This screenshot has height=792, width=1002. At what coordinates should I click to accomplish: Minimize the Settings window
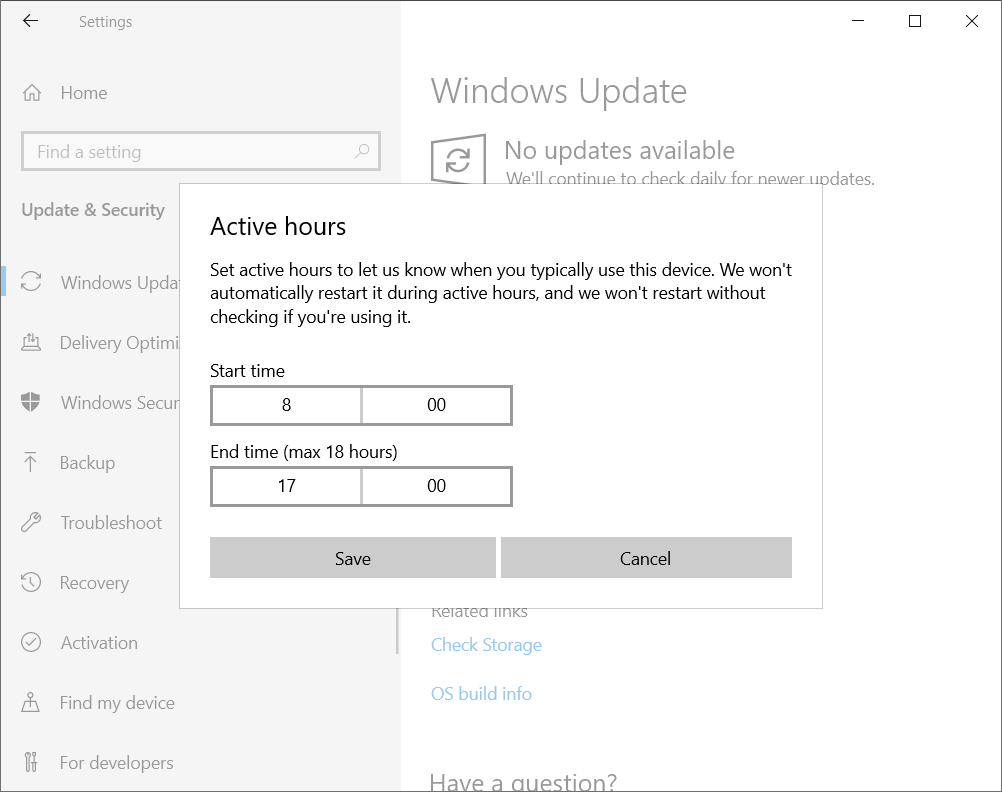[x=858, y=21]
